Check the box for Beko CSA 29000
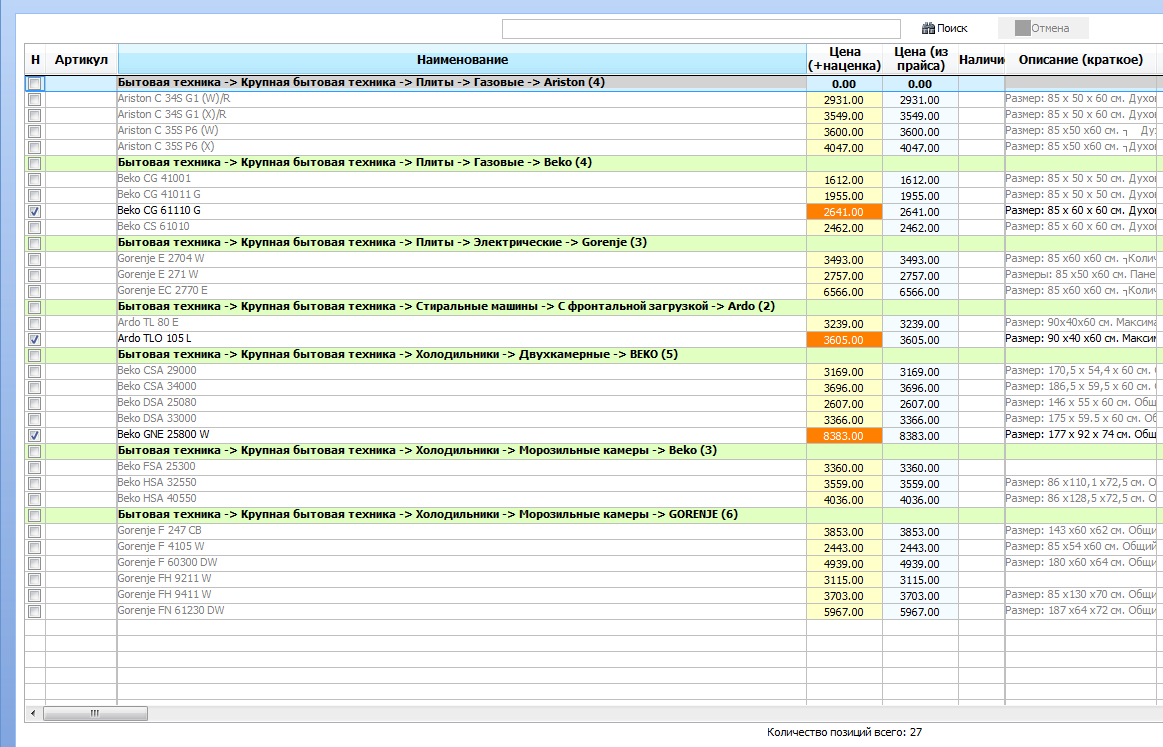This screenshot has height=747, width=1163. pos(35,372)
